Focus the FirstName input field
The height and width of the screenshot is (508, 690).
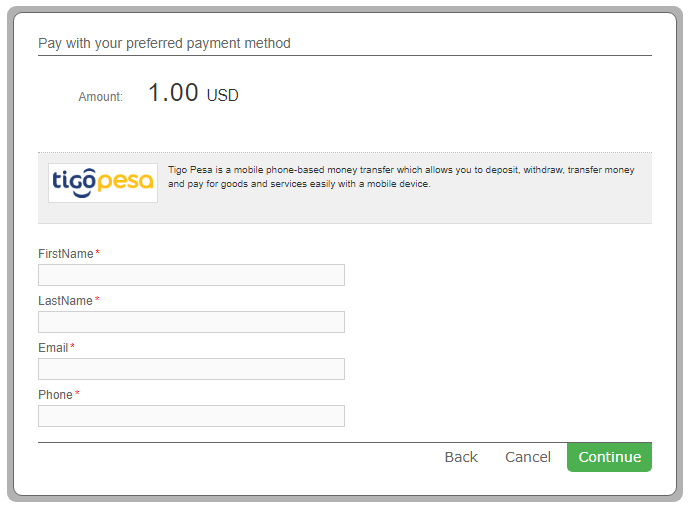pyautogui.click(x=191, y=275)
